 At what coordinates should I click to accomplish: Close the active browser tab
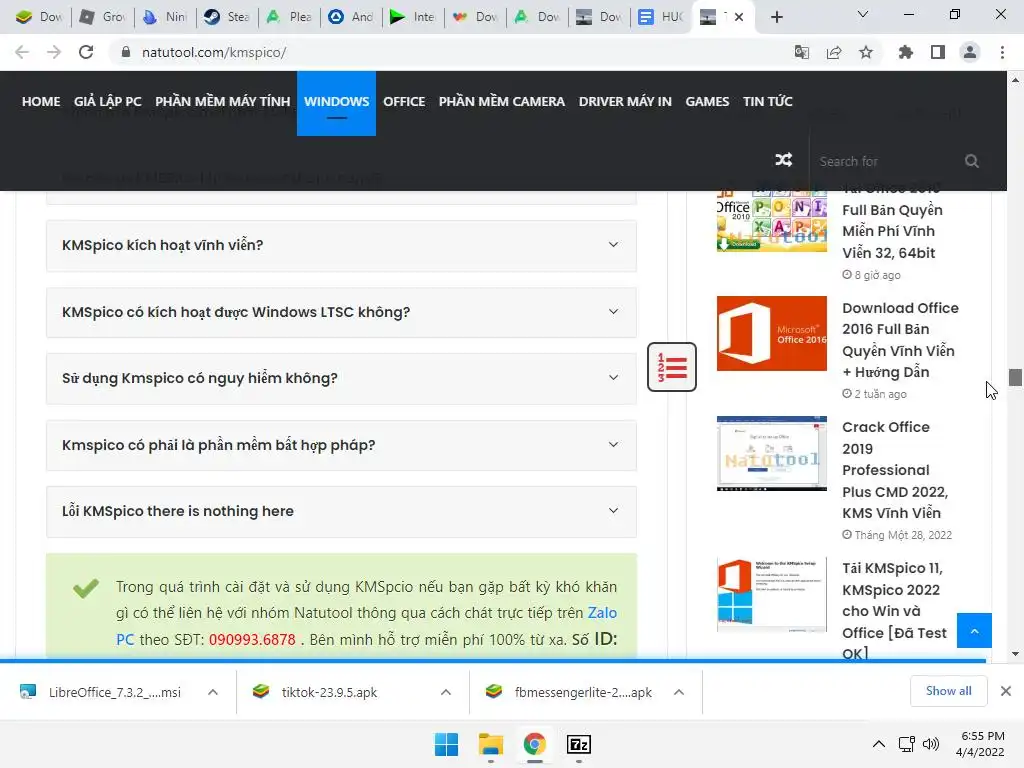(739, 17)
